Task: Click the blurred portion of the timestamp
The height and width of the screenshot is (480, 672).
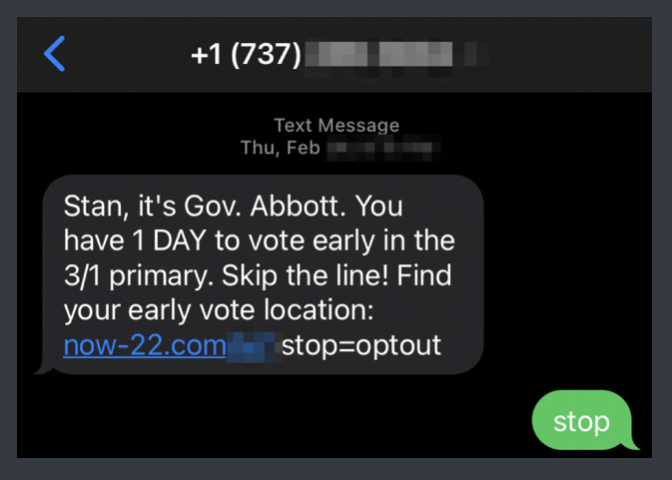Action: pyautogui.click(x=385, y=148)
